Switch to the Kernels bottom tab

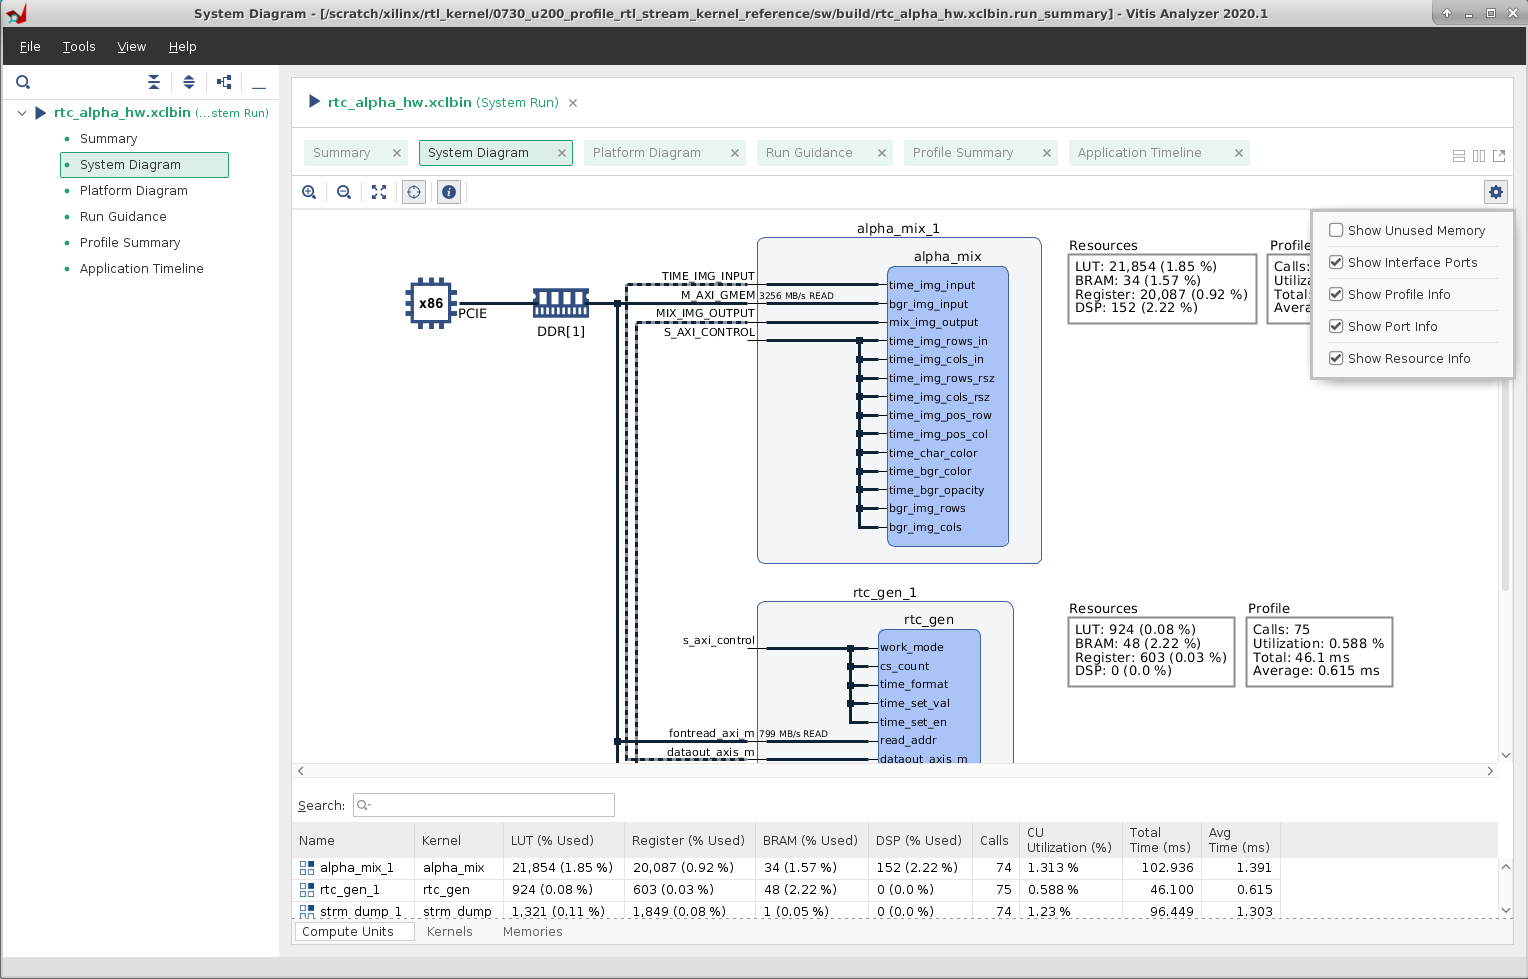(x=449, y=931)
